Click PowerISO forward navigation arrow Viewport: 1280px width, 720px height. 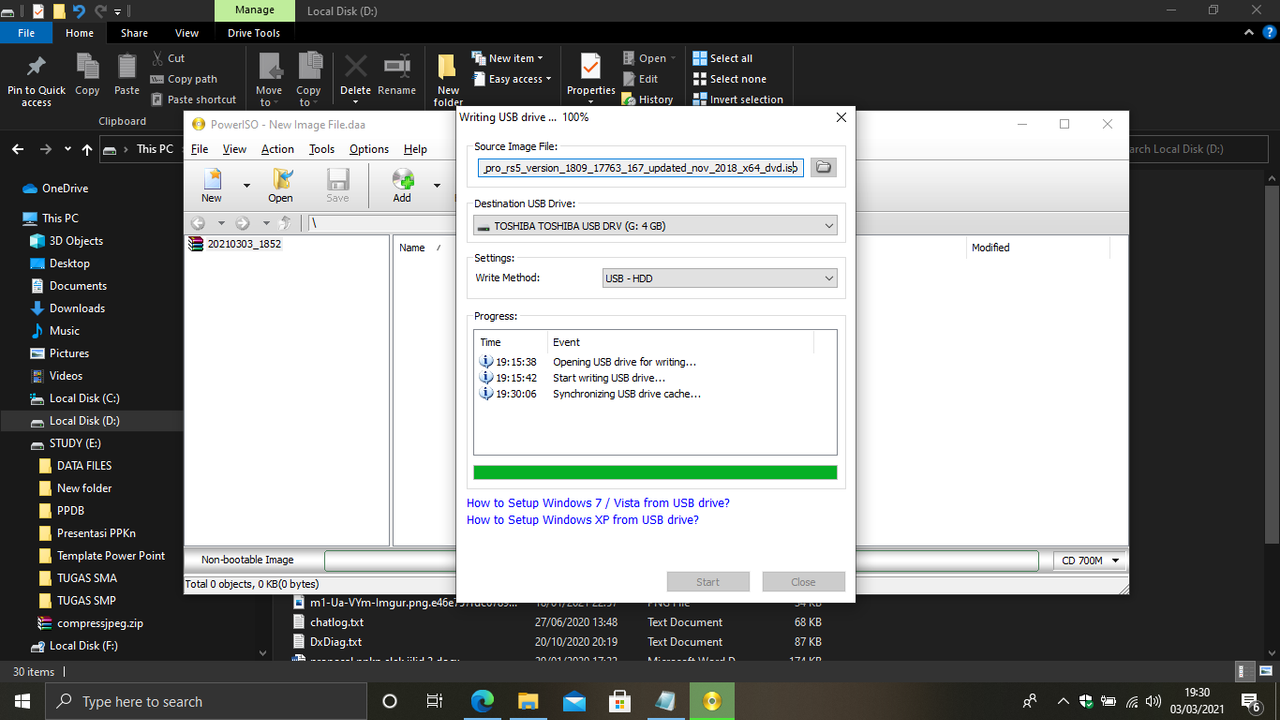(x=242, y=223)
